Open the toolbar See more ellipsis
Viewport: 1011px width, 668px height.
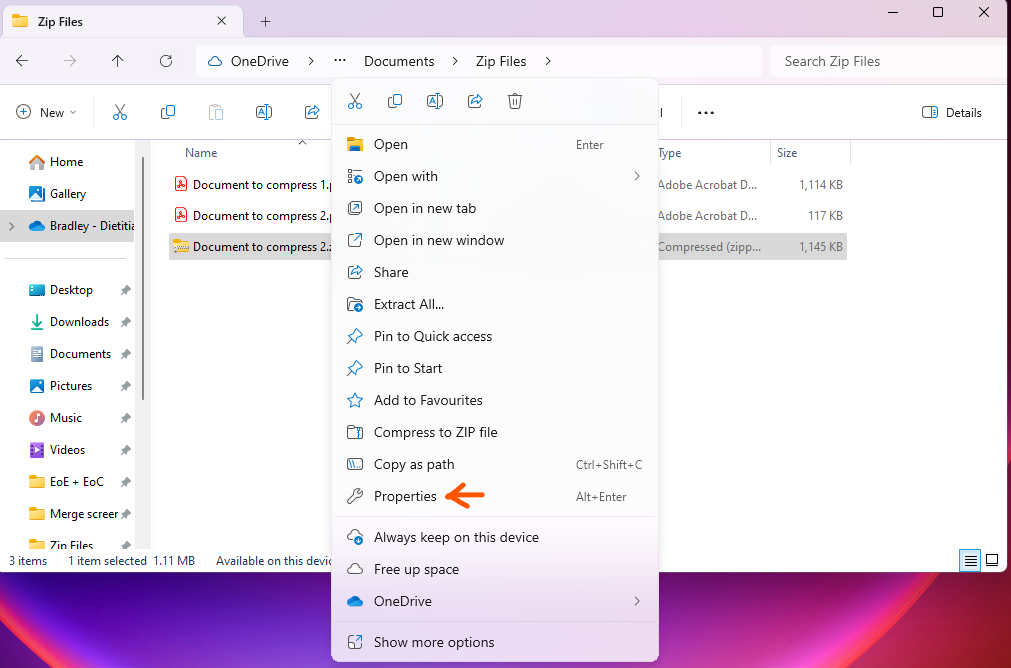(x=706, y=113)
